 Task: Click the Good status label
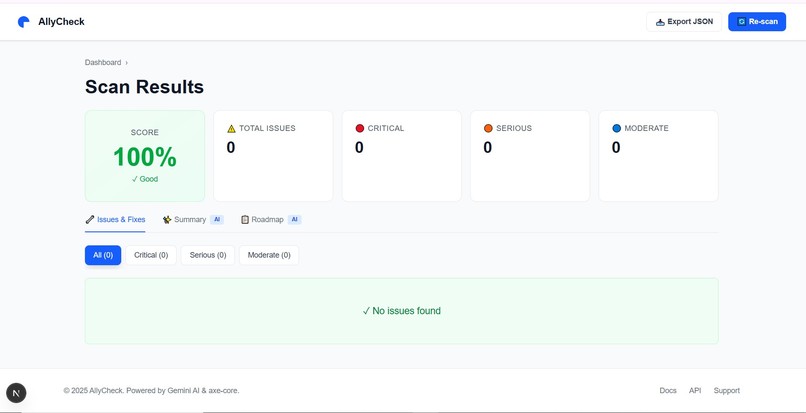coord(145,179)
